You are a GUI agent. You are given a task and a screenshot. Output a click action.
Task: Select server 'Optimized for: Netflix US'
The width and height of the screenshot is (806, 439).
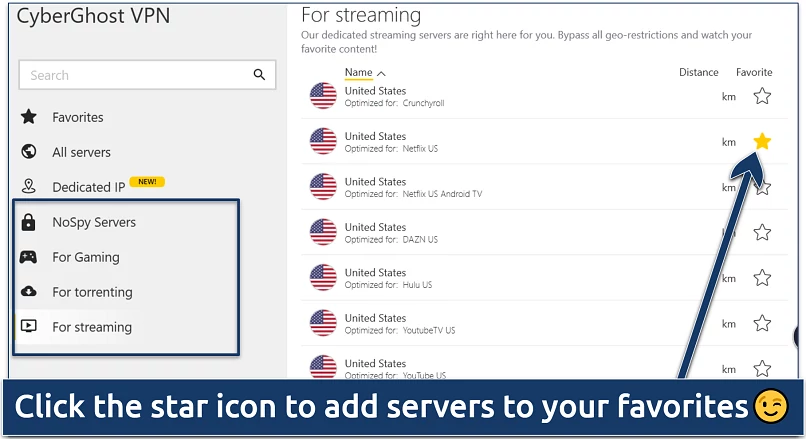pyautogui.click(x=391, y=149)
